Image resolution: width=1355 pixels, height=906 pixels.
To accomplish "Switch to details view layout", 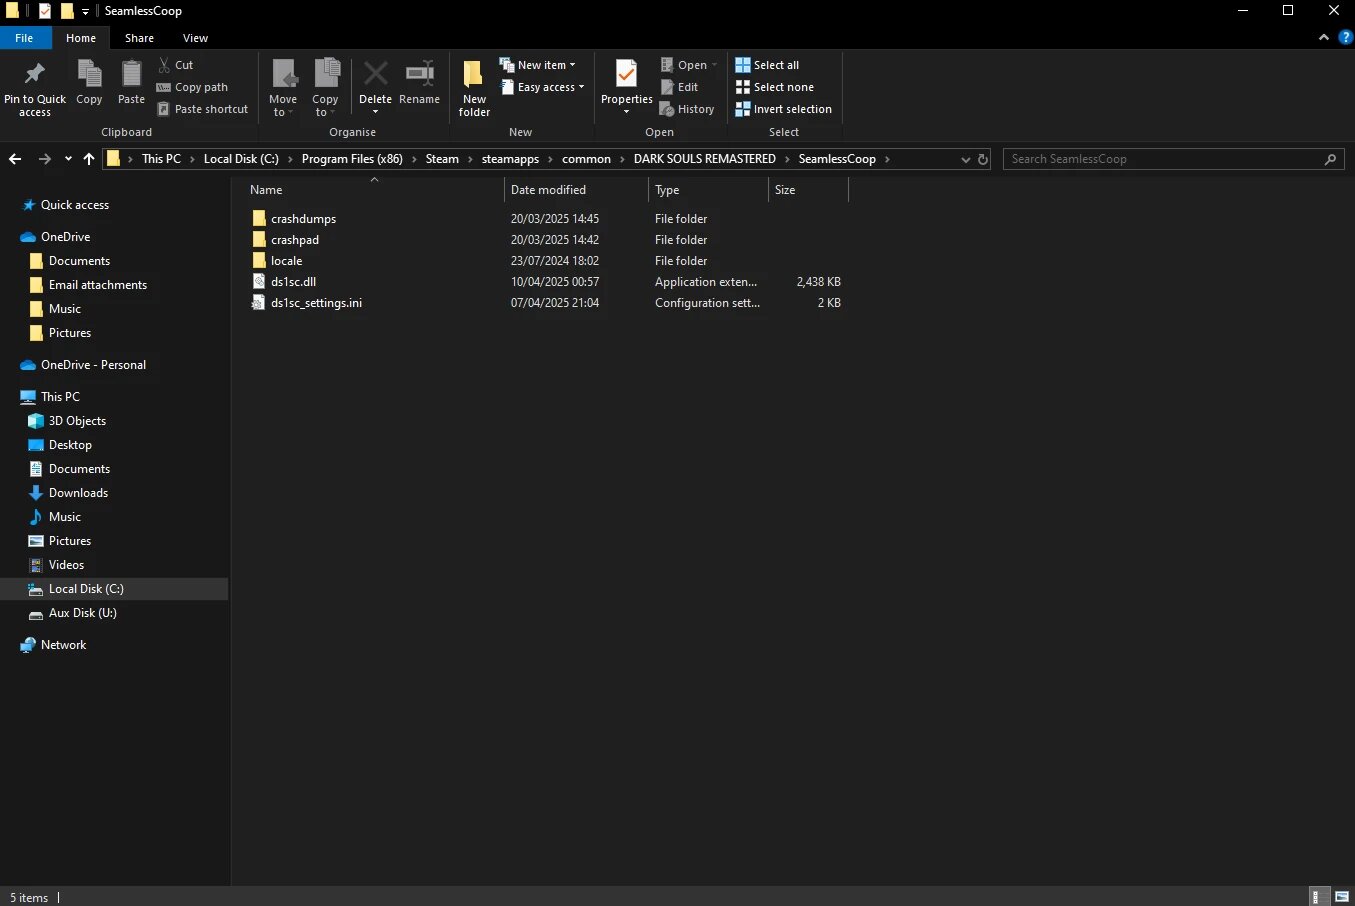I will point(1320,897).
